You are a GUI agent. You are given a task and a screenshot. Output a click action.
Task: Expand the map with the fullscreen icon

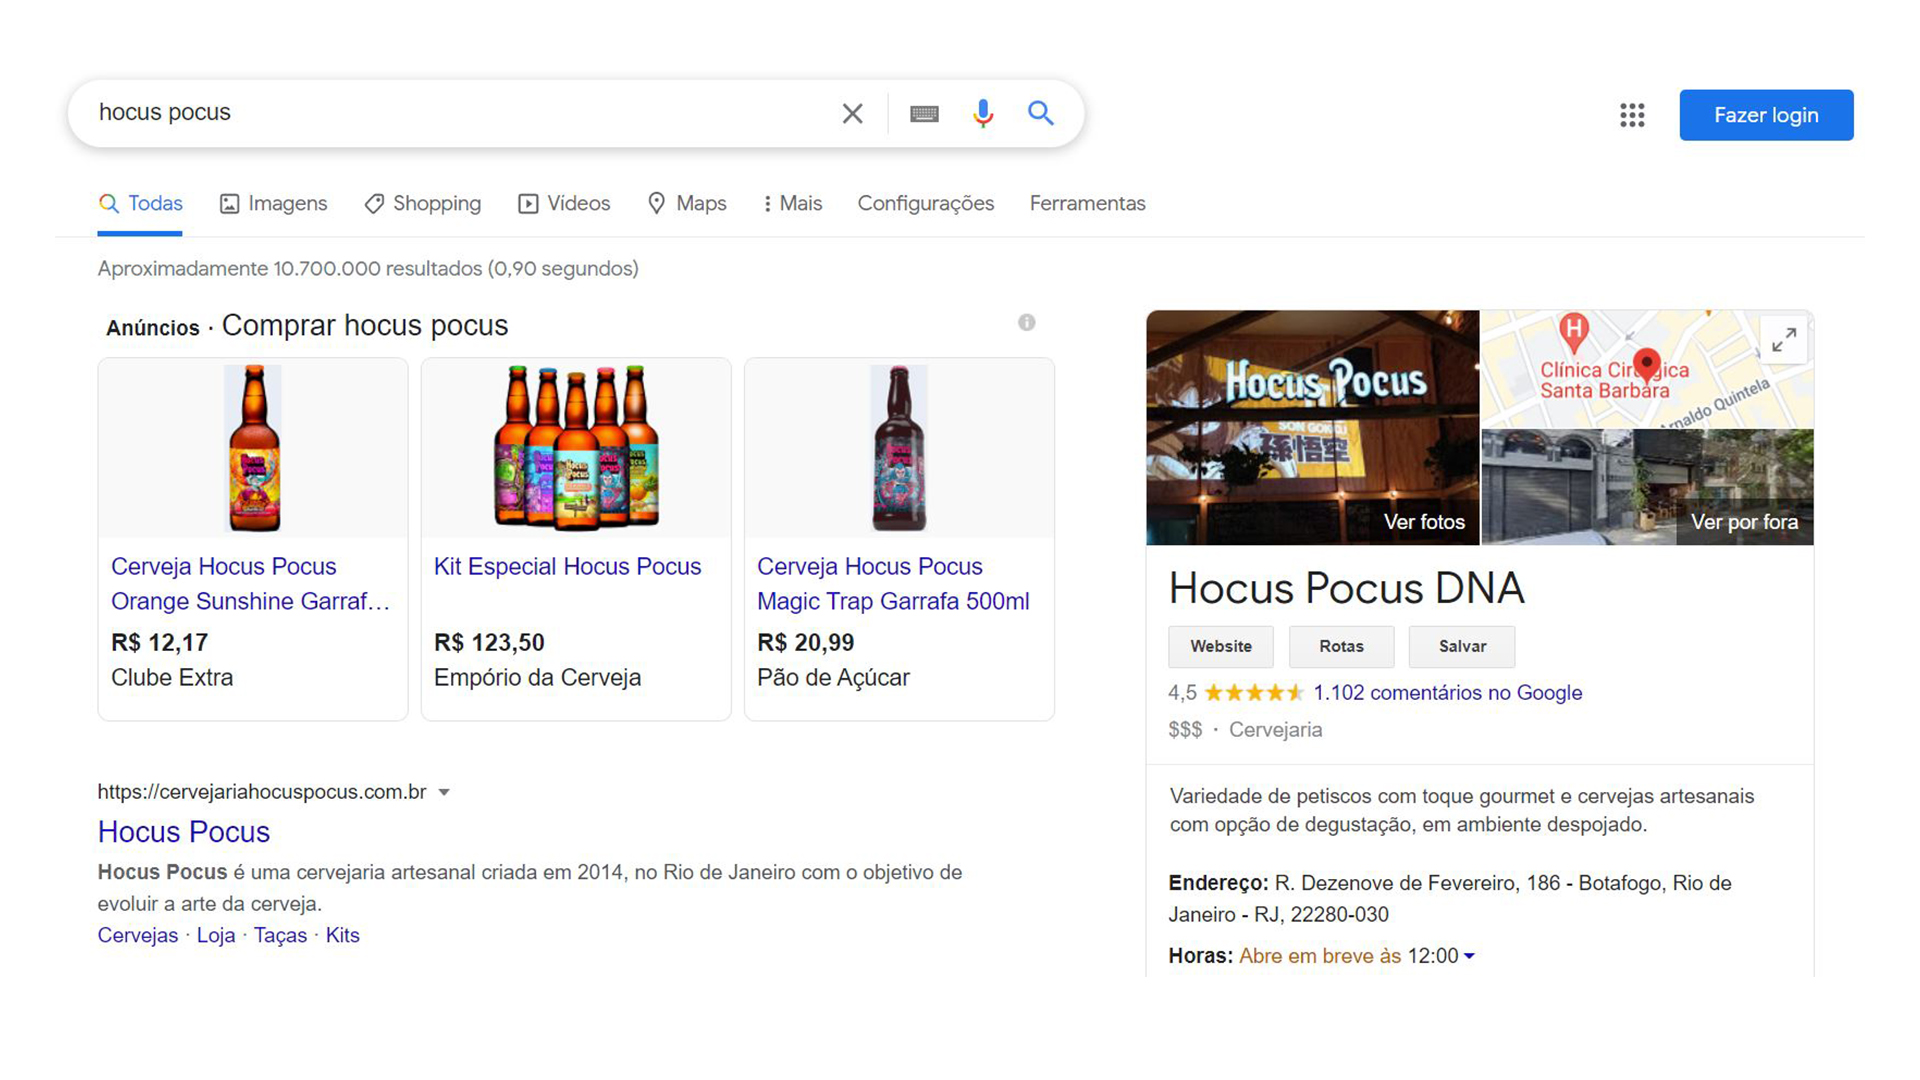(x=1784, y=340)
